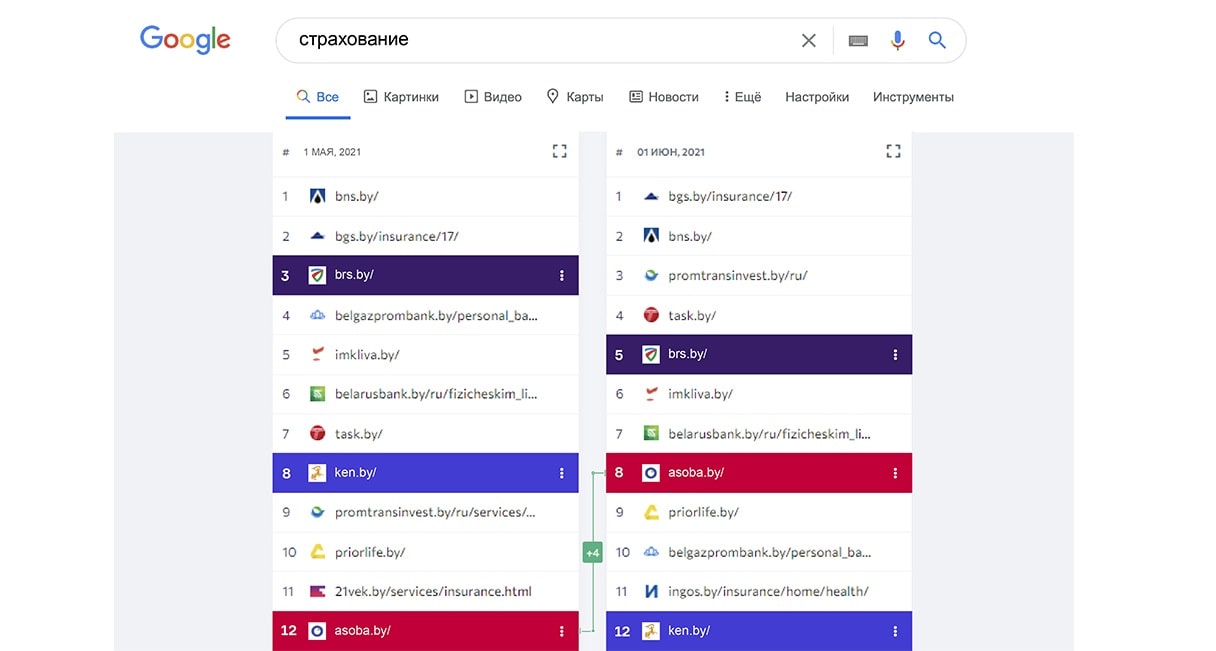Click the imkliva.by favicon in May column
The image size is (1216, 651).
click(x=317, y=354)
